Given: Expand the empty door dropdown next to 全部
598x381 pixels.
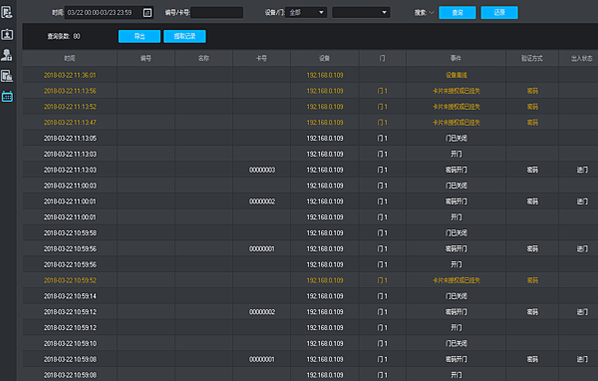Looking at the screenshot, I should 361,13.
